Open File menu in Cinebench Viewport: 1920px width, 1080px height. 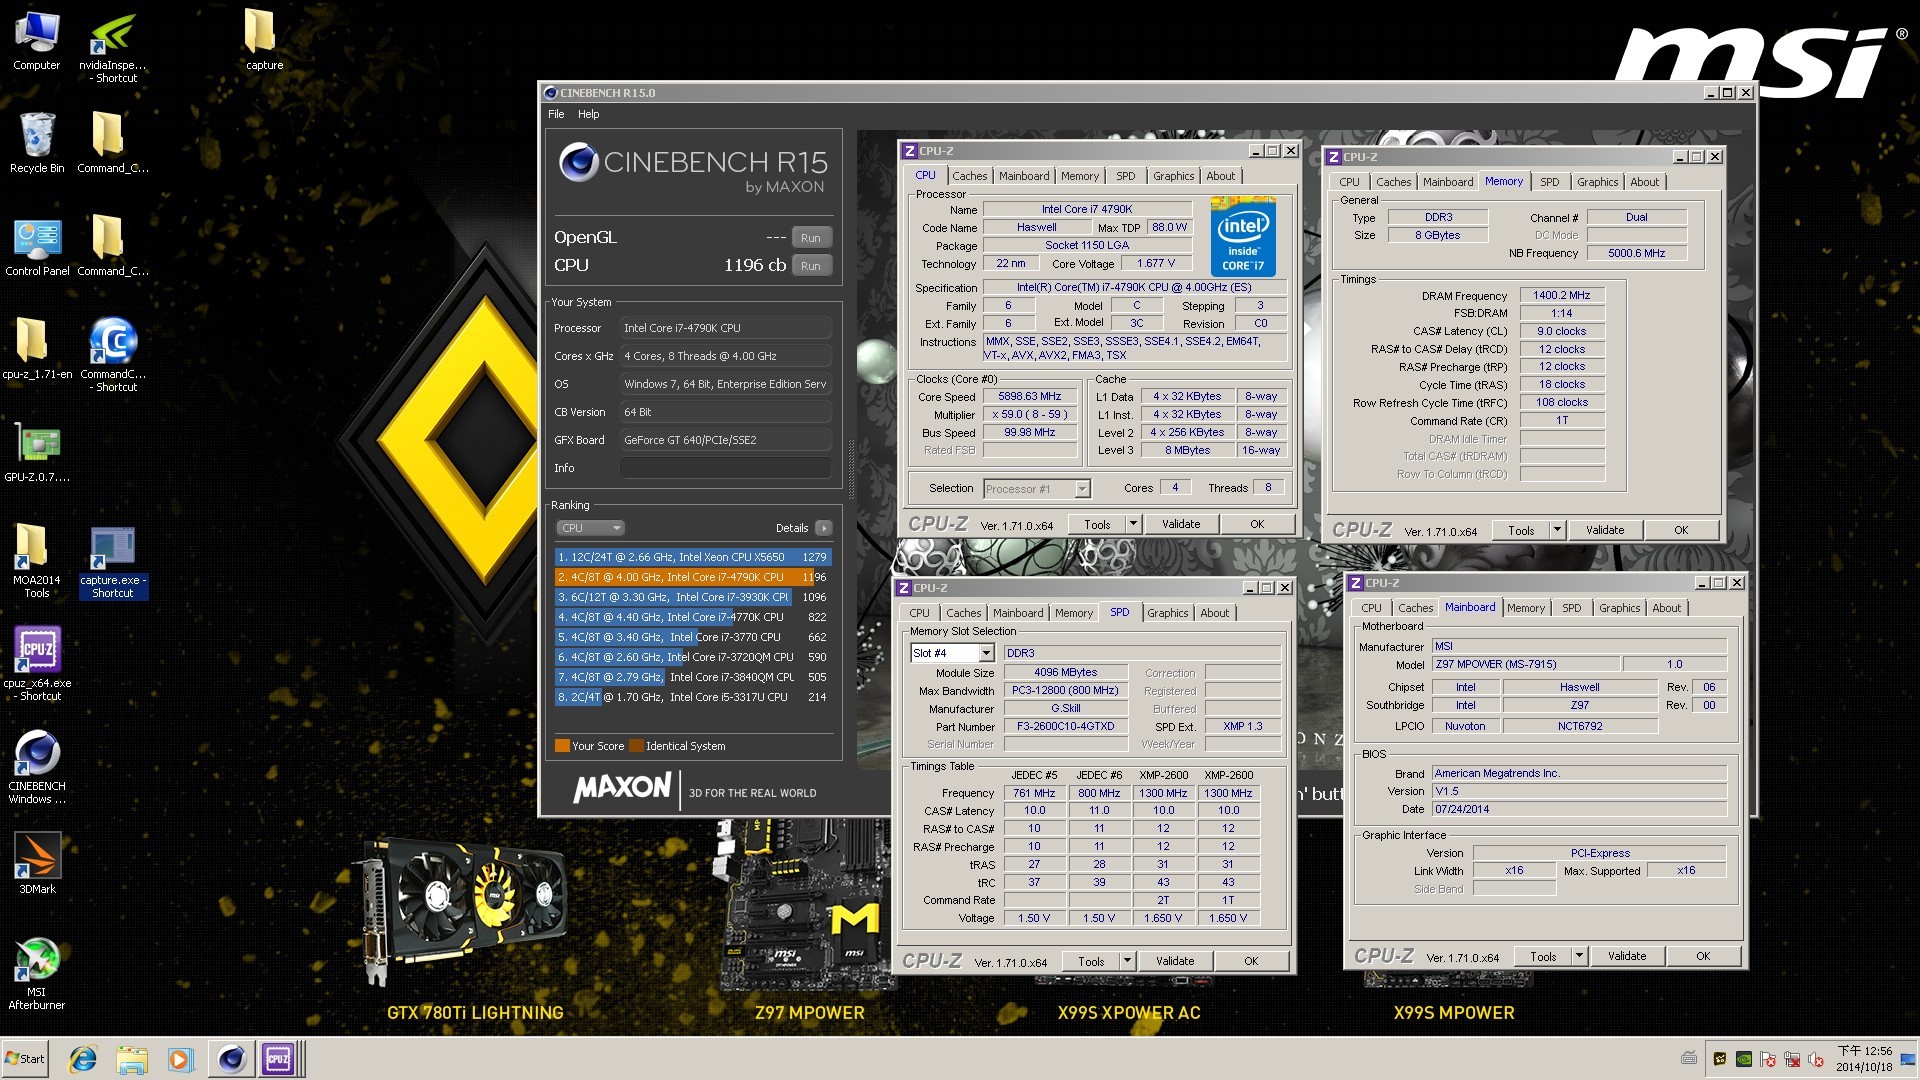(x=556, y=114)
